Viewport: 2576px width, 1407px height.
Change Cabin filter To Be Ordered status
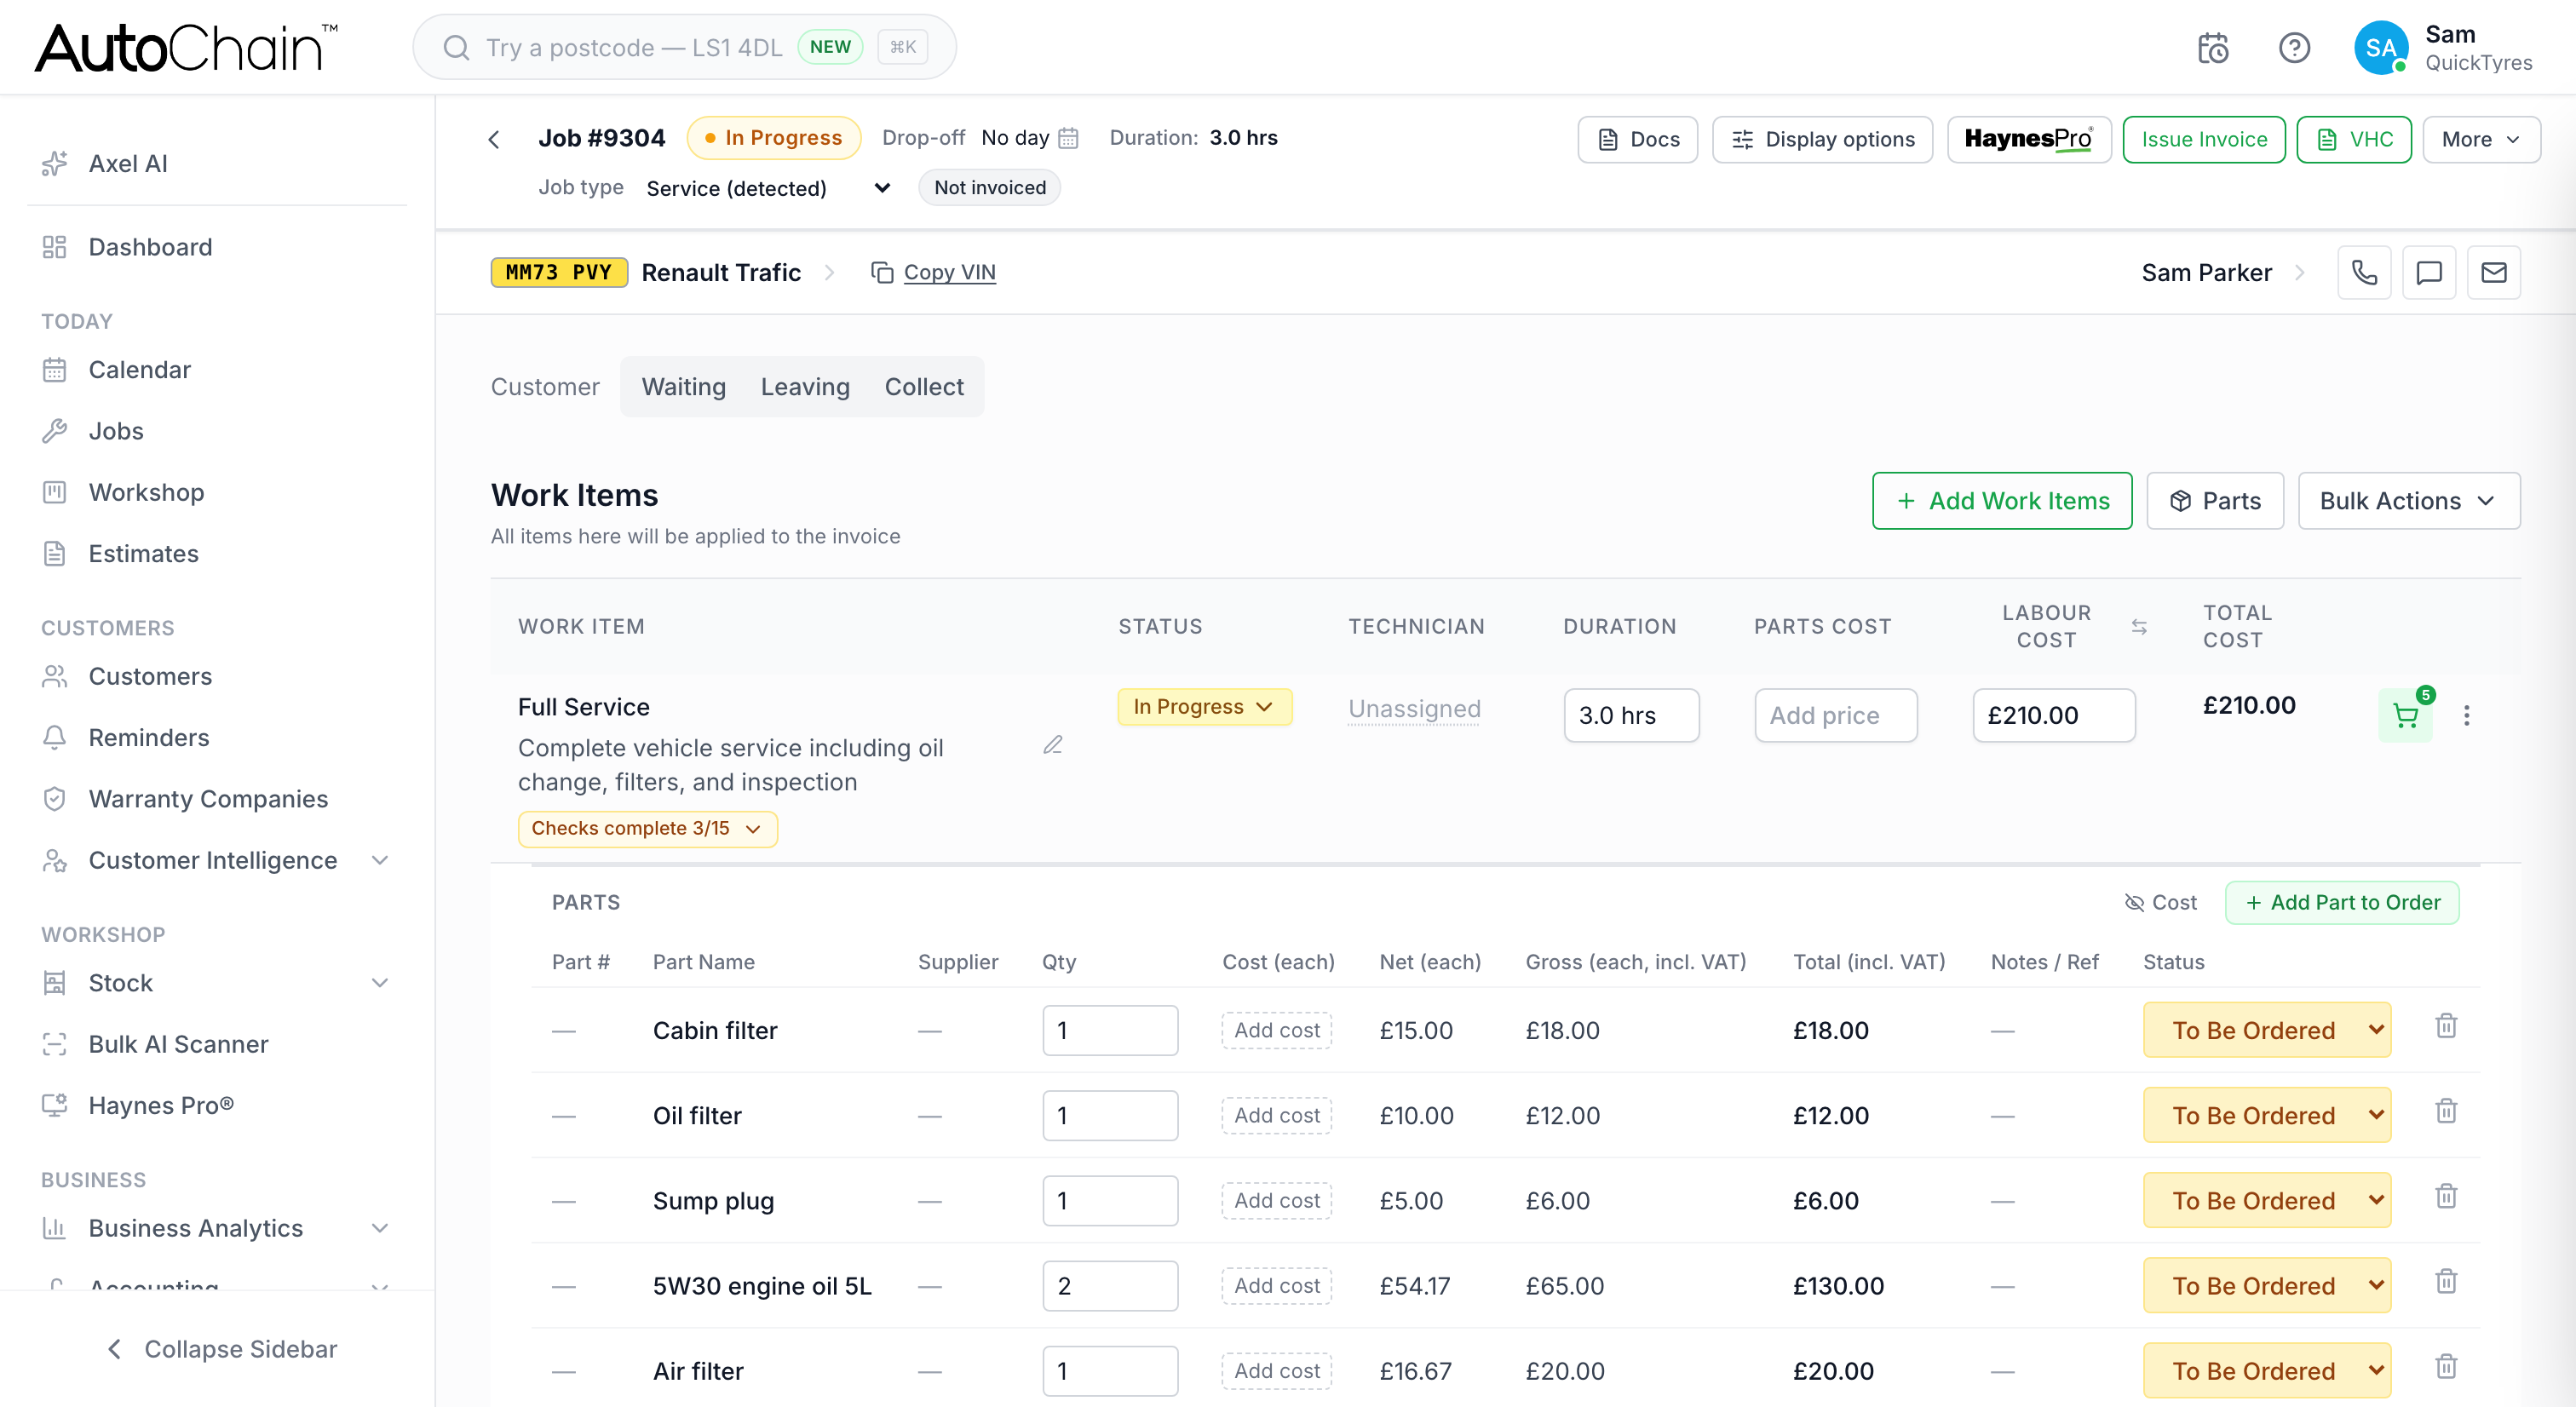[2267, 1030]
